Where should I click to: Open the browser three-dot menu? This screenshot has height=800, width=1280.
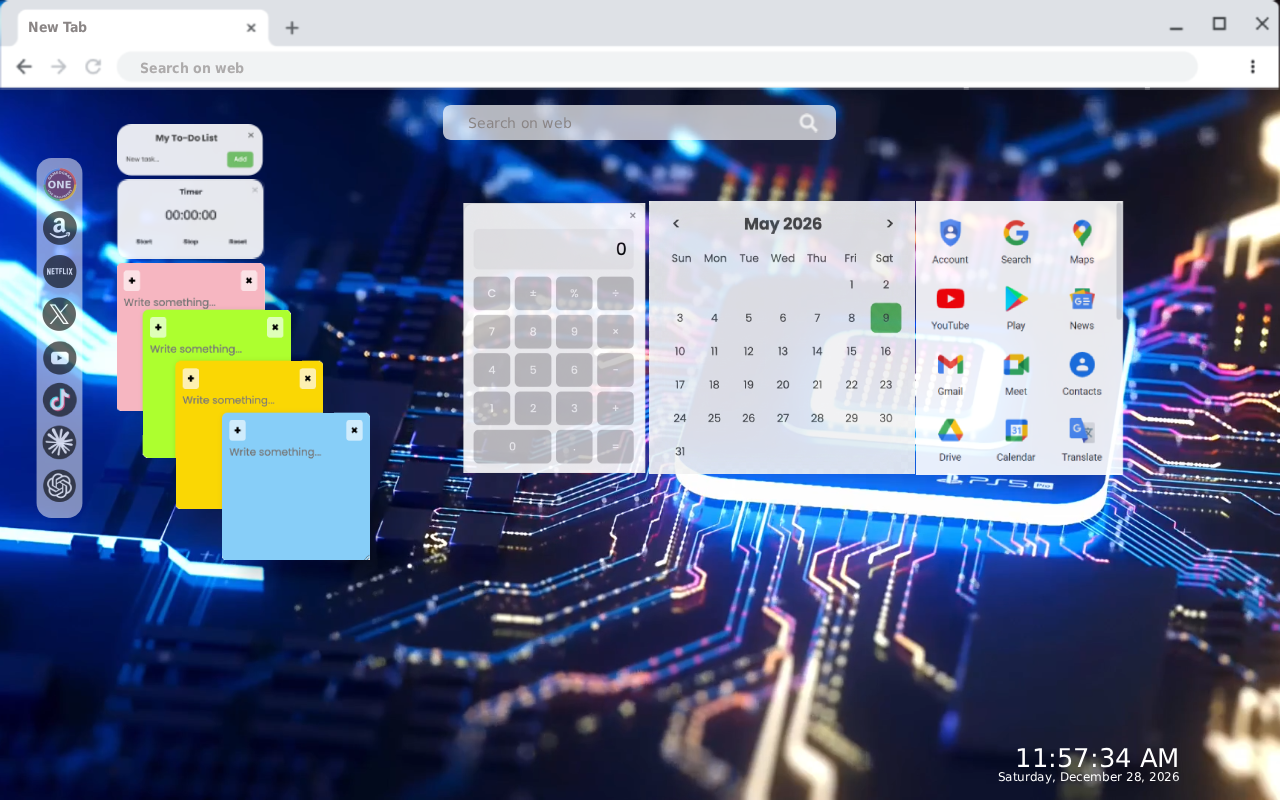[1252, 67]
